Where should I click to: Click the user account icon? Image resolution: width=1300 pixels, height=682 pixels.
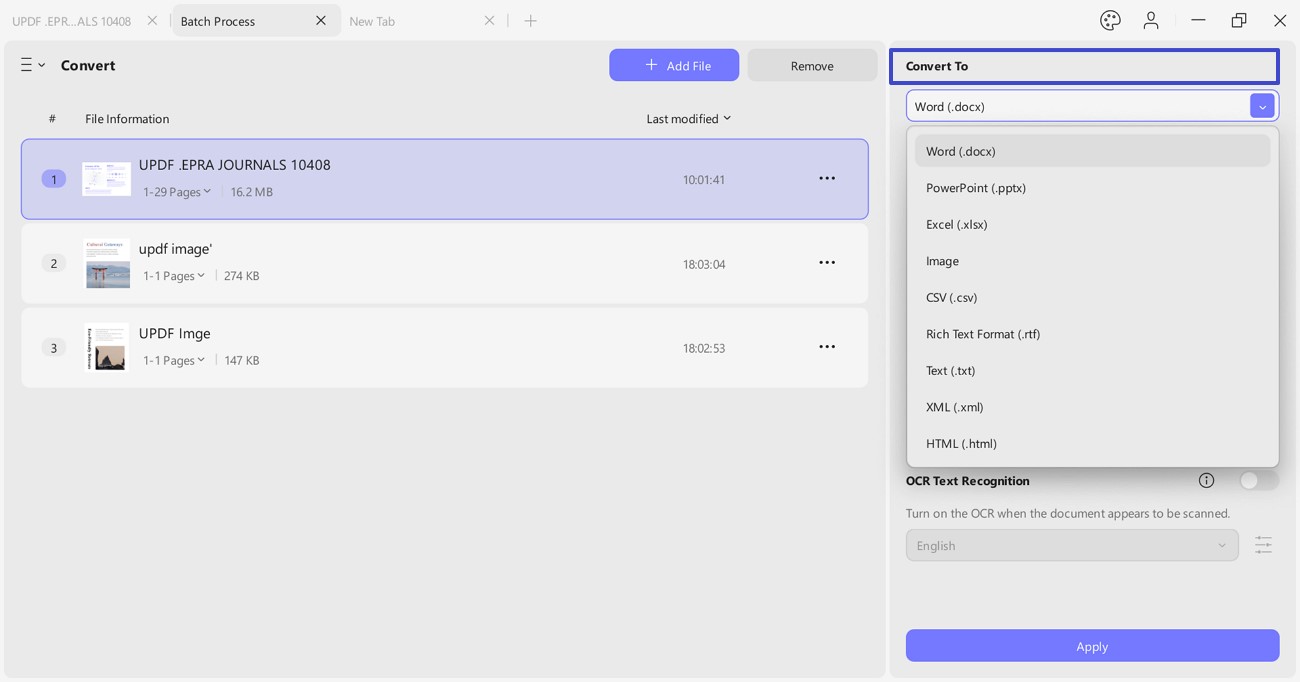coord(1151,20)
